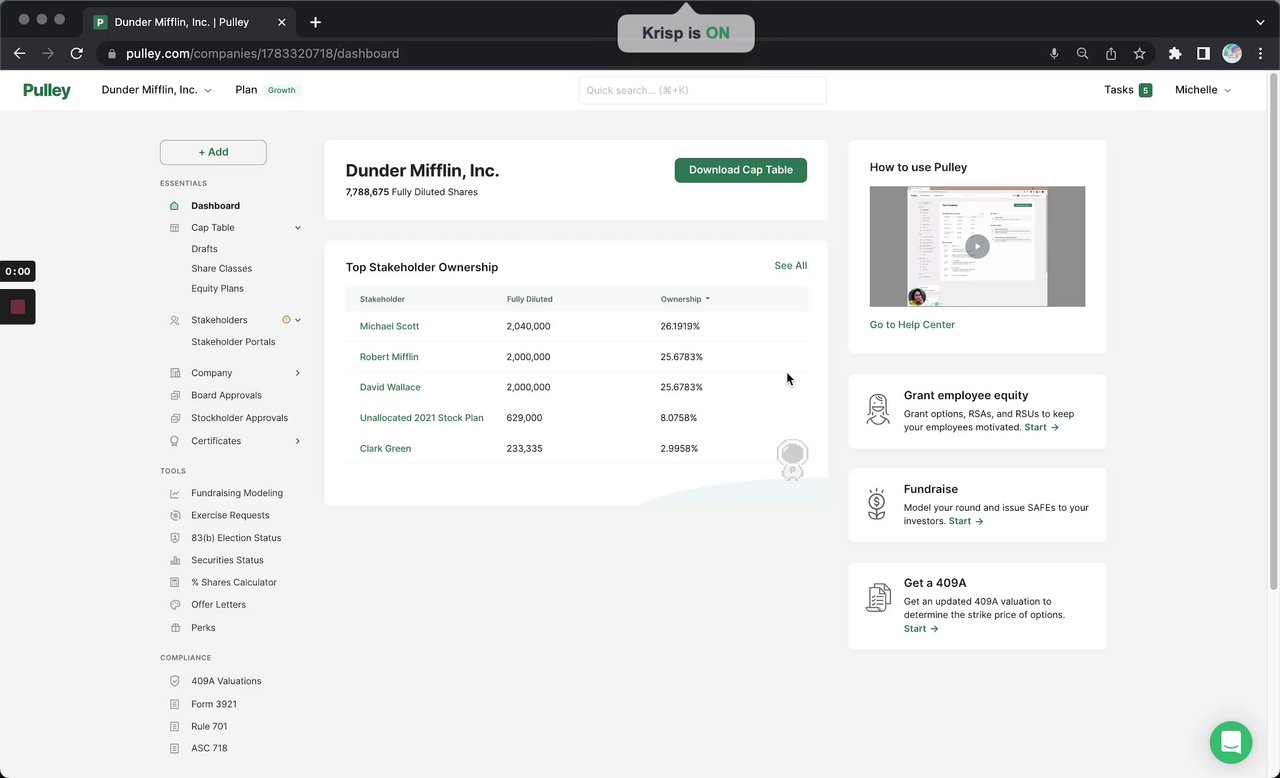Click the Perks bag icon
This screenshot has width=1280, height=778.
pos(175,628)
